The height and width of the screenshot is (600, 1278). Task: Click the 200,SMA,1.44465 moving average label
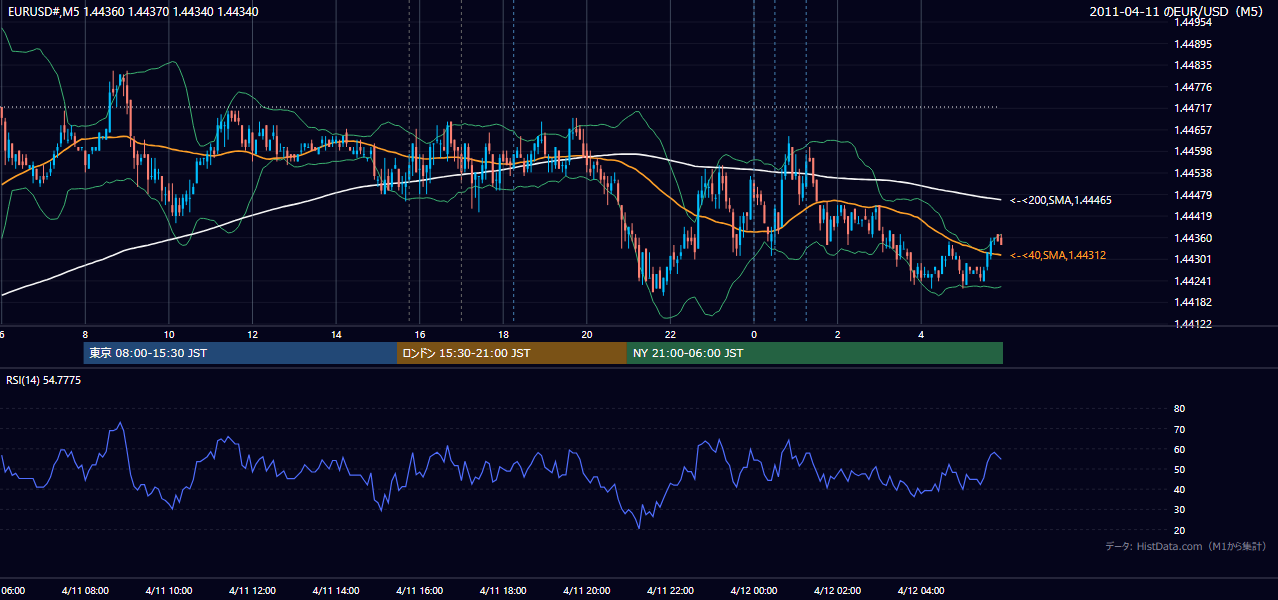(x=1061, y=200)
